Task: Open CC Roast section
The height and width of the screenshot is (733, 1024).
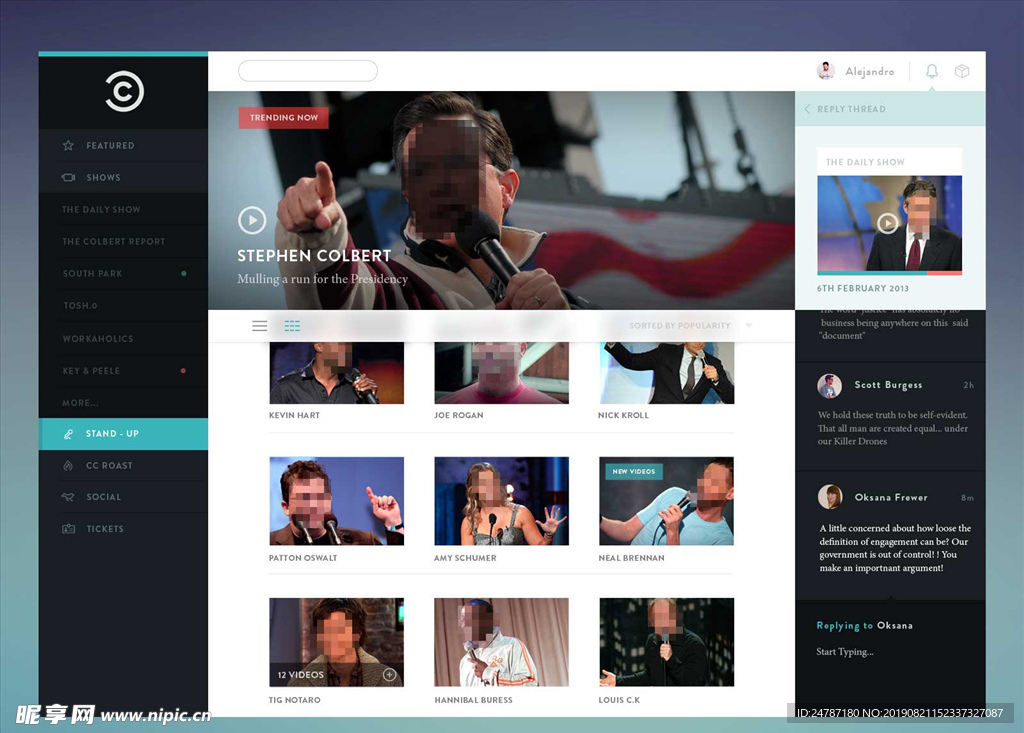Action: pyautogui.click(x=123, y=465)
